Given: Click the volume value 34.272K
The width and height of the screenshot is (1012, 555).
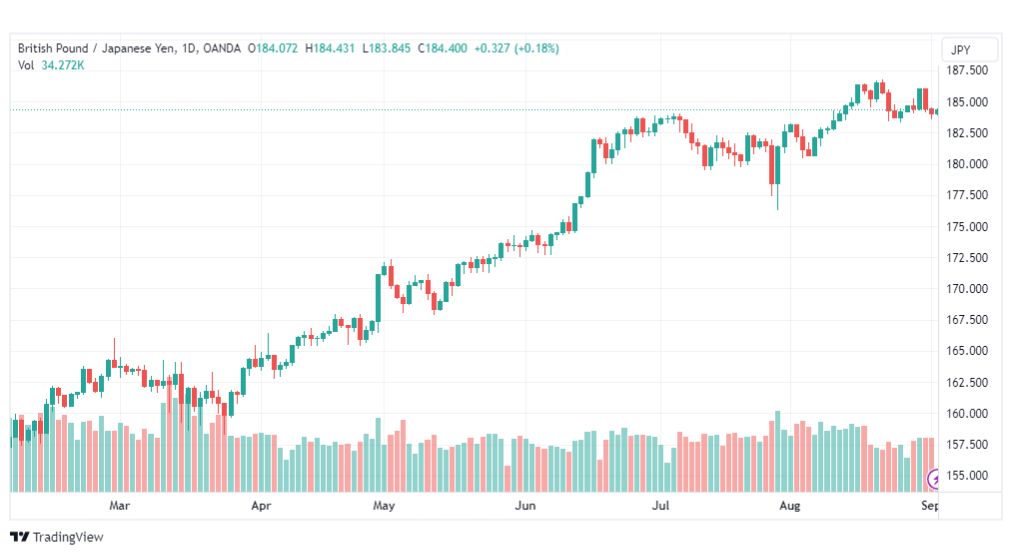Looking at the screenshot, I should [x=63, y=65].
